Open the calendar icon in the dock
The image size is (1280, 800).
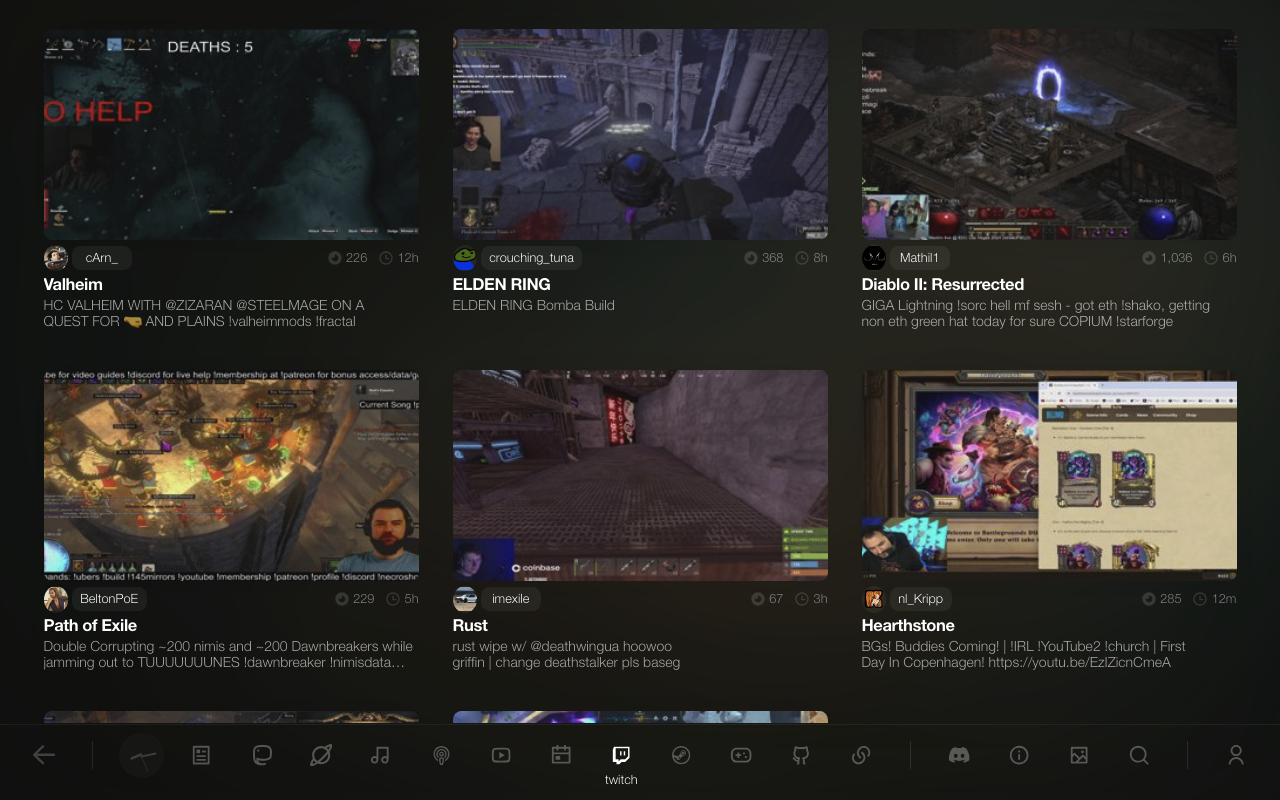click(561, 755)
